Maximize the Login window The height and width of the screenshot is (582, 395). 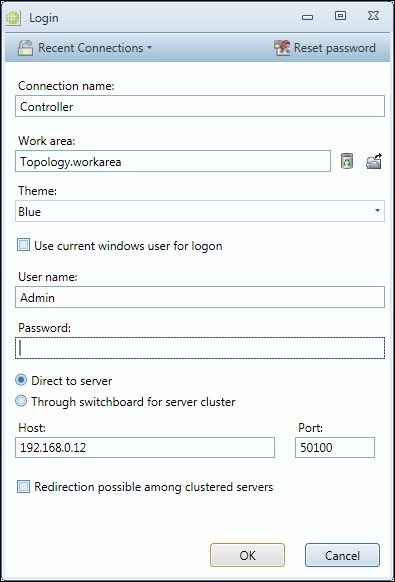[340, 16]
